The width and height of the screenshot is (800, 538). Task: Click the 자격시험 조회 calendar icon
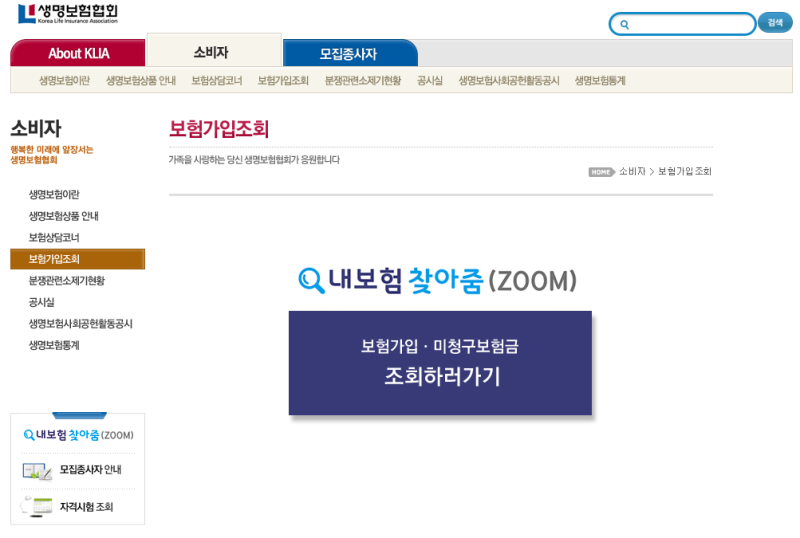click(x=37, y=506)
